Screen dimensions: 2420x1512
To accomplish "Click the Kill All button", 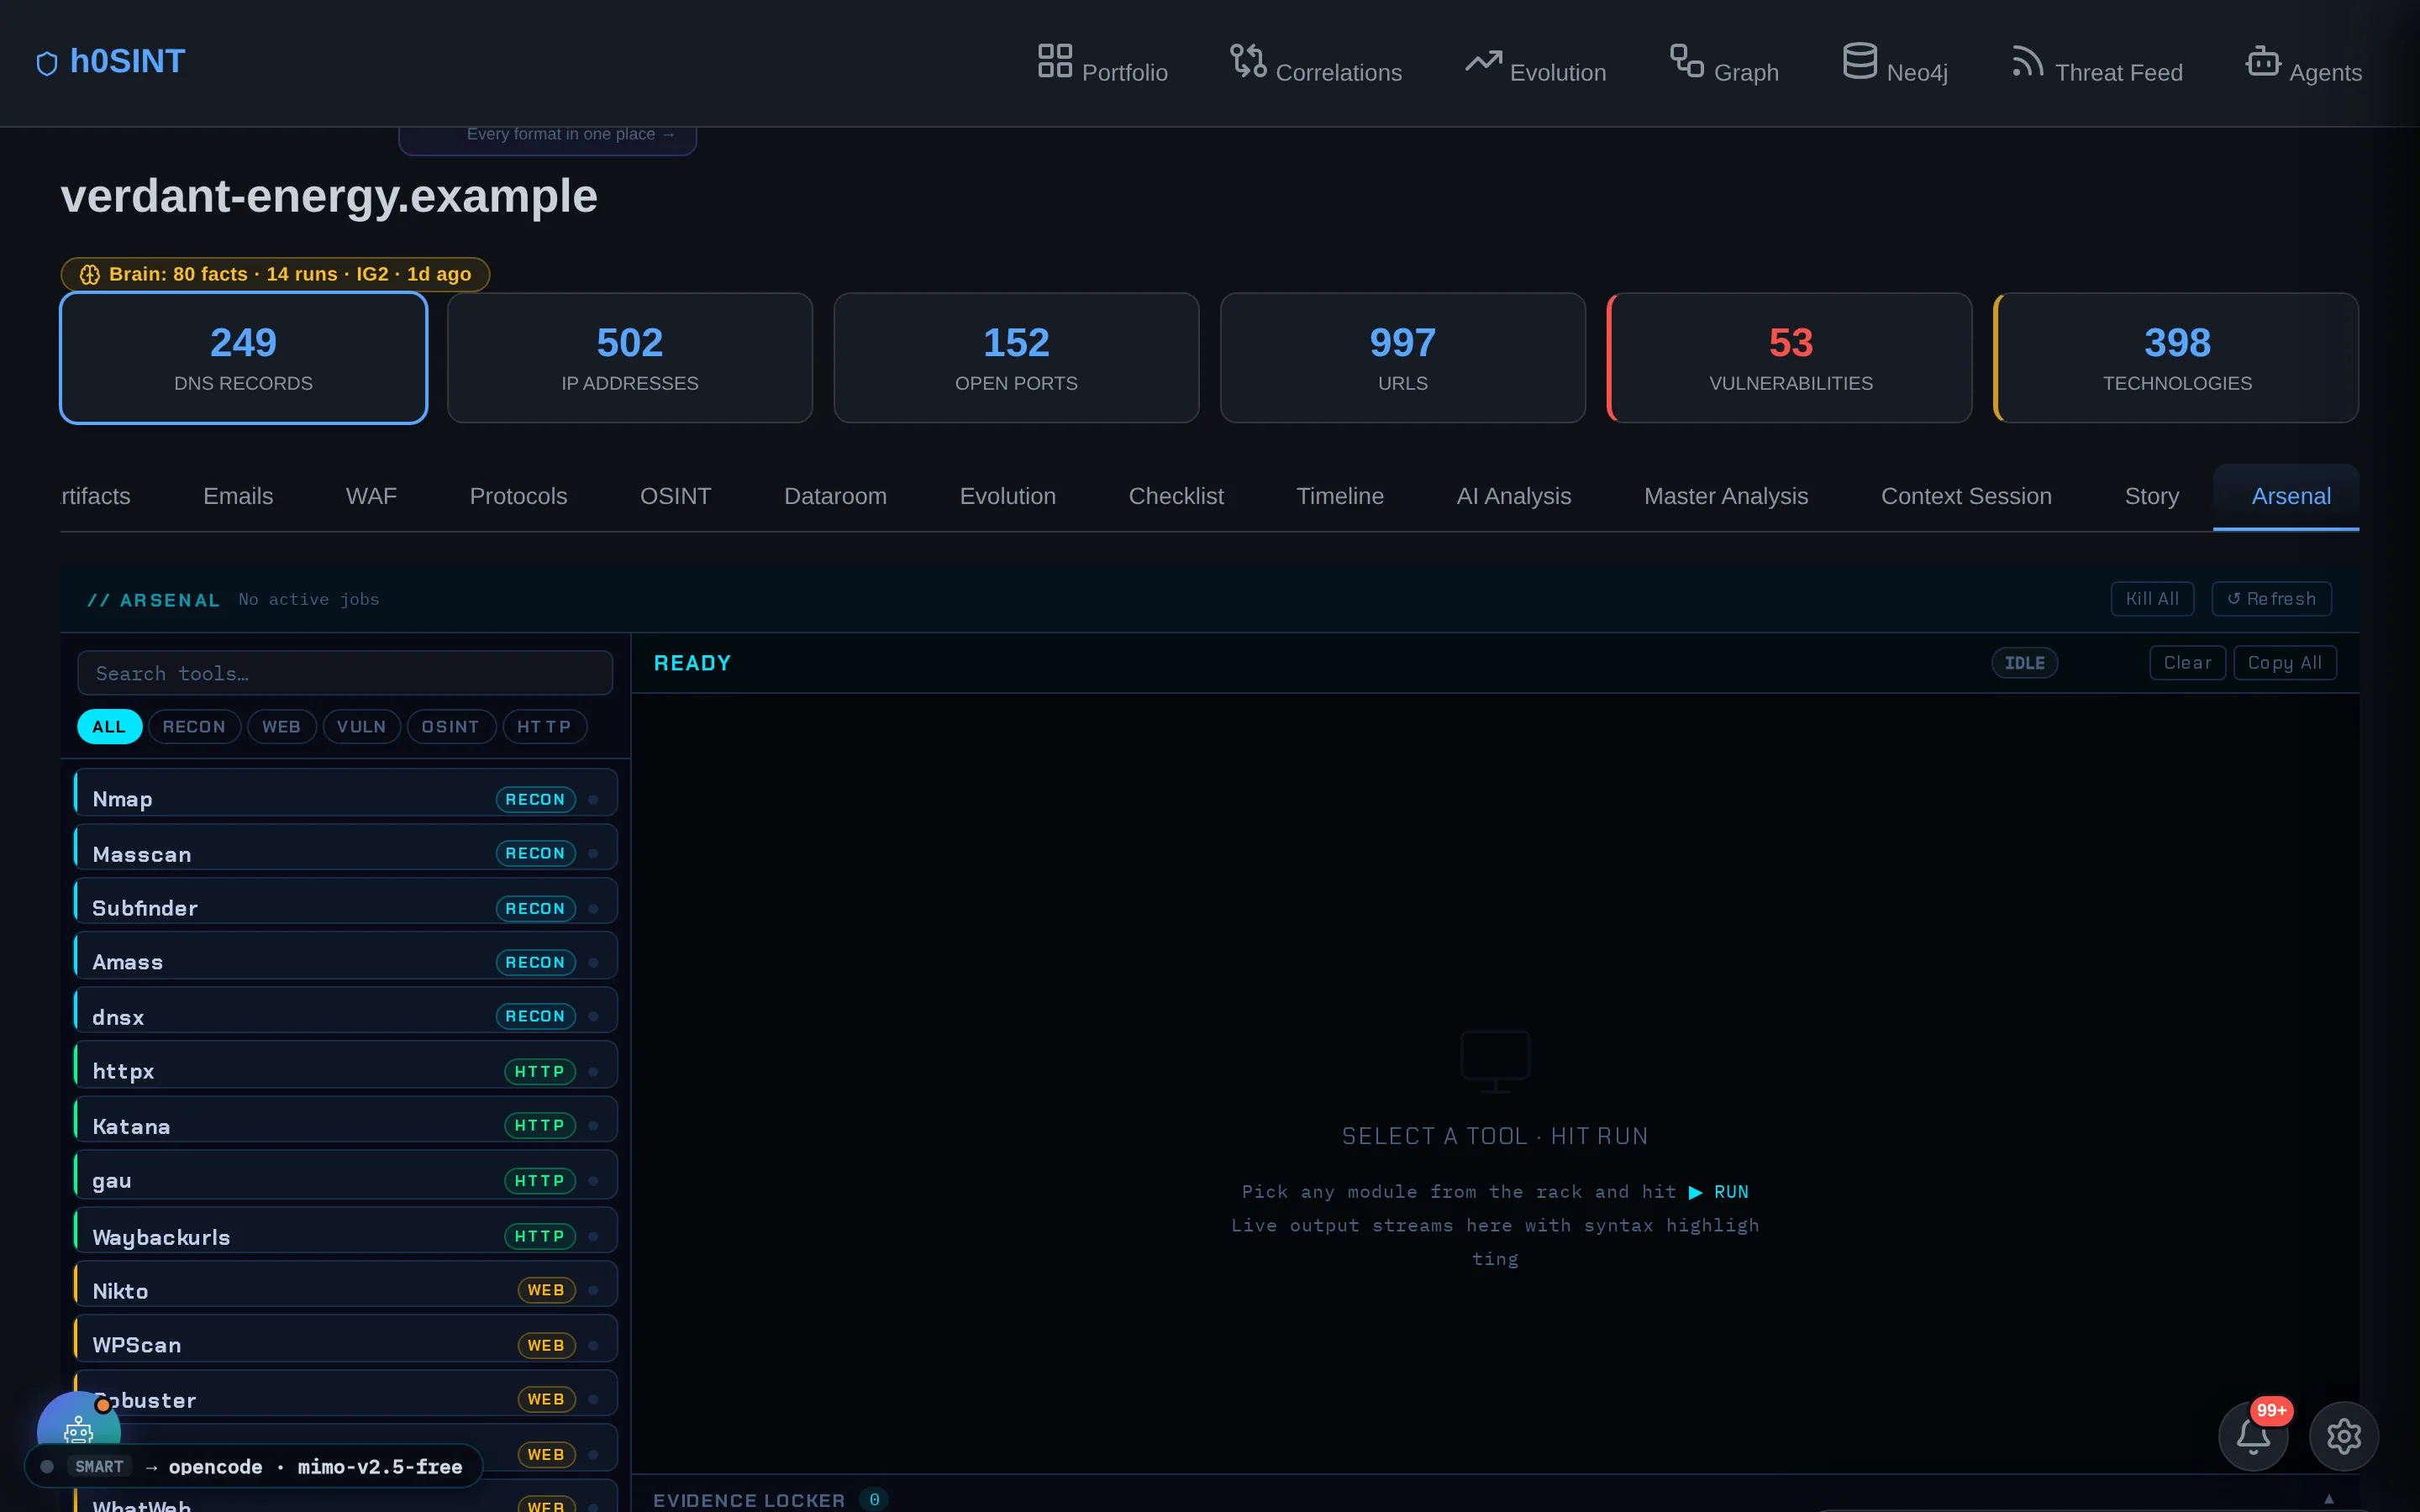I will [2152, 599].
